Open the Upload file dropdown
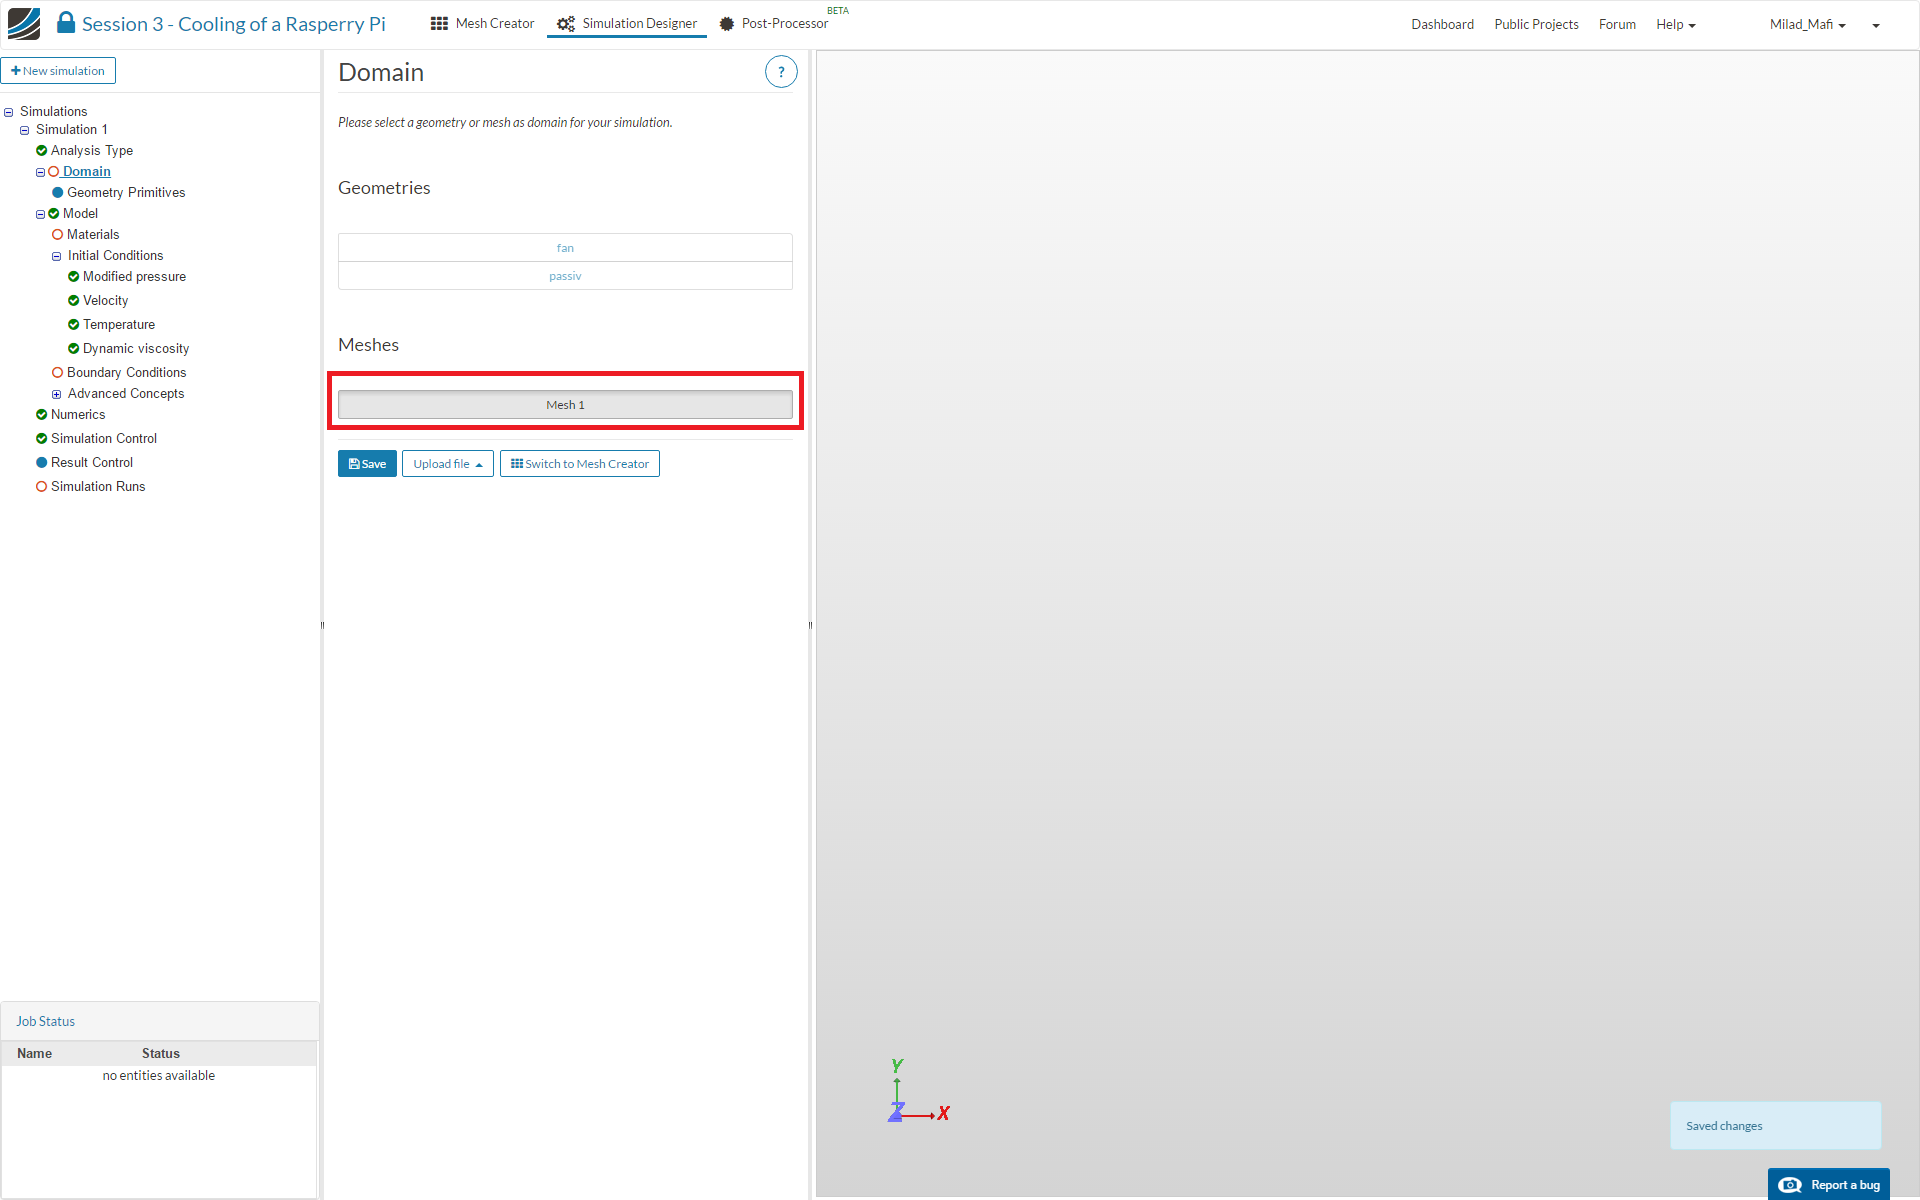 pos(447,464)
